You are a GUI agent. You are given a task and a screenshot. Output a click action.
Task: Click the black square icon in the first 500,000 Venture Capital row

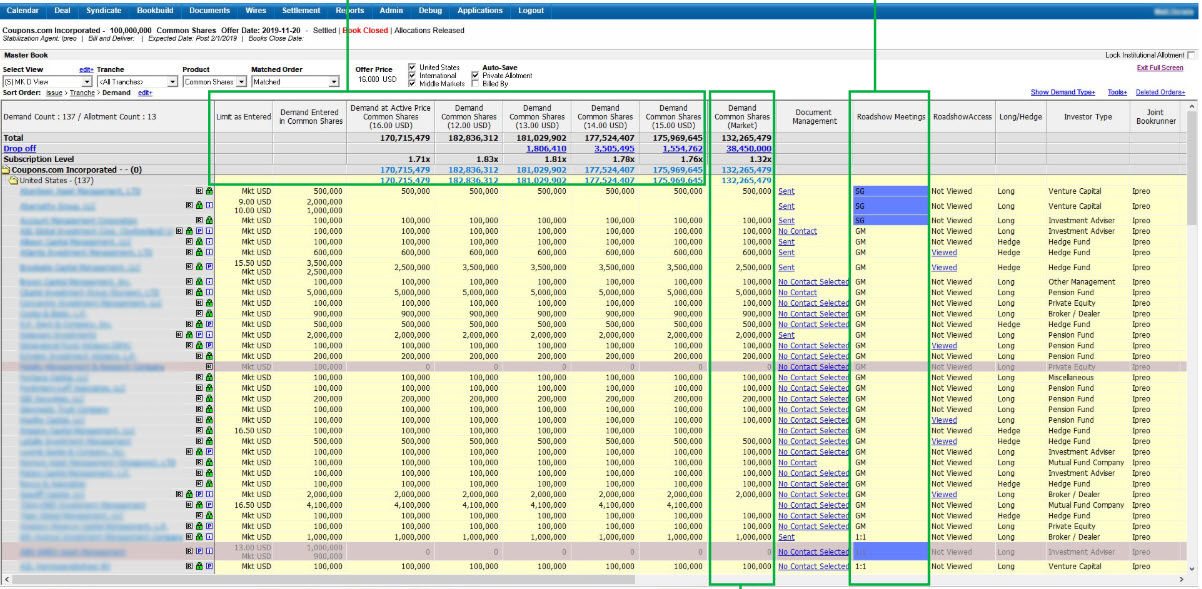(x=199, y=190)
